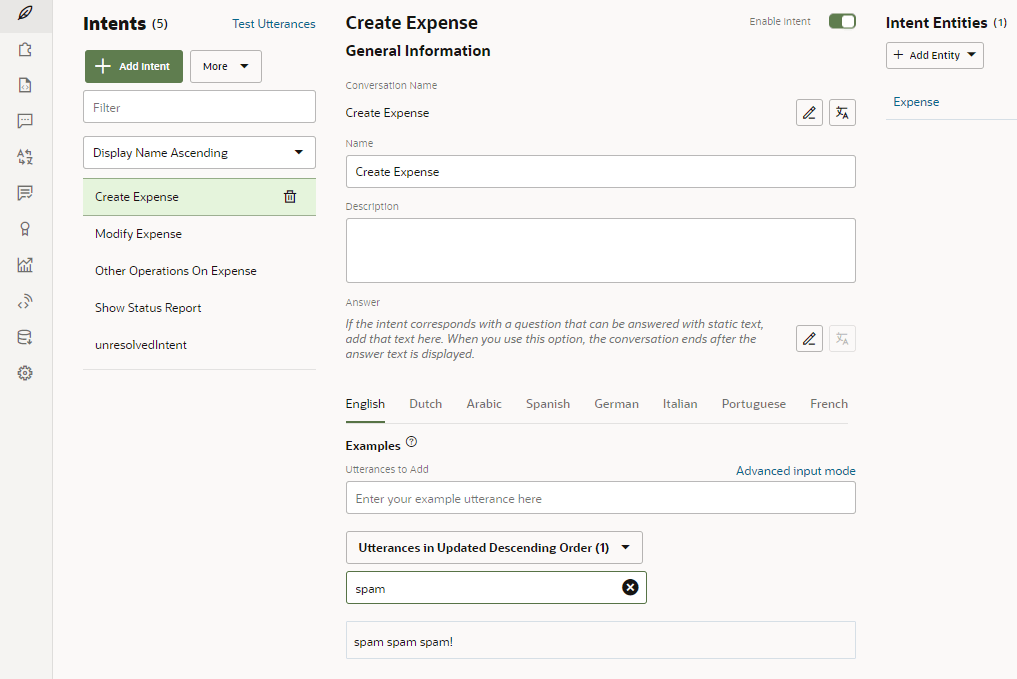Select the French language tab
1017x679 pixels.
pyautogui.click(x=828, y=403)
